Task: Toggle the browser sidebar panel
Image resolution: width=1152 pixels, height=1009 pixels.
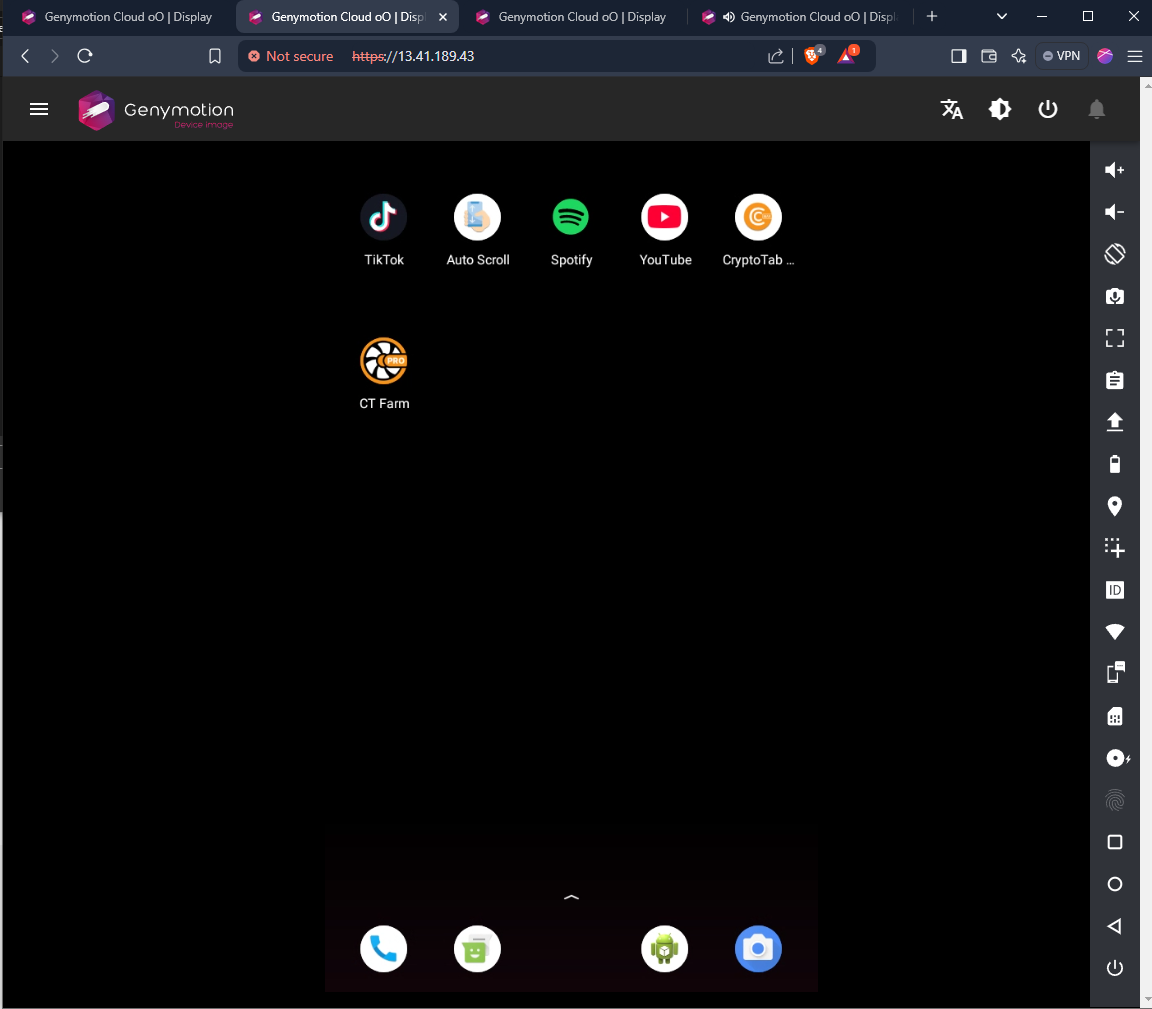Action: coord(958,56)
